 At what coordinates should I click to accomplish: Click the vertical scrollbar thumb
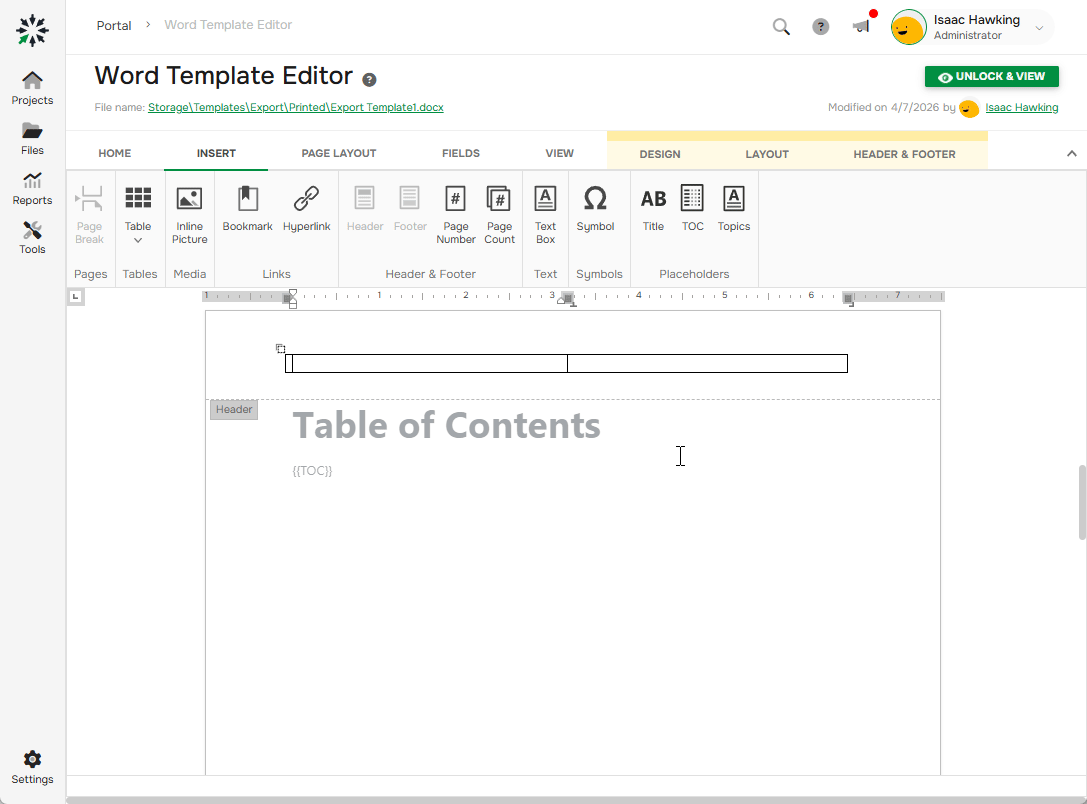tap(1082, 502)
